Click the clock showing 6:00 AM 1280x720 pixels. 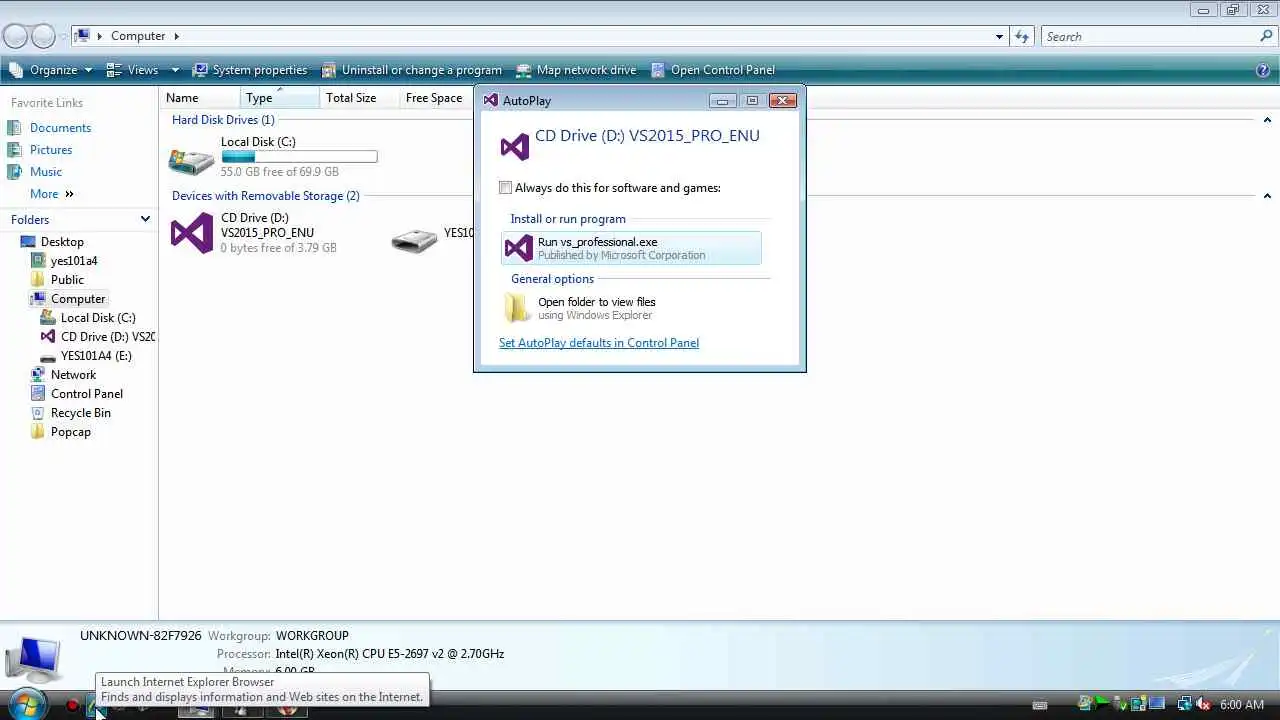[1242, 705]
